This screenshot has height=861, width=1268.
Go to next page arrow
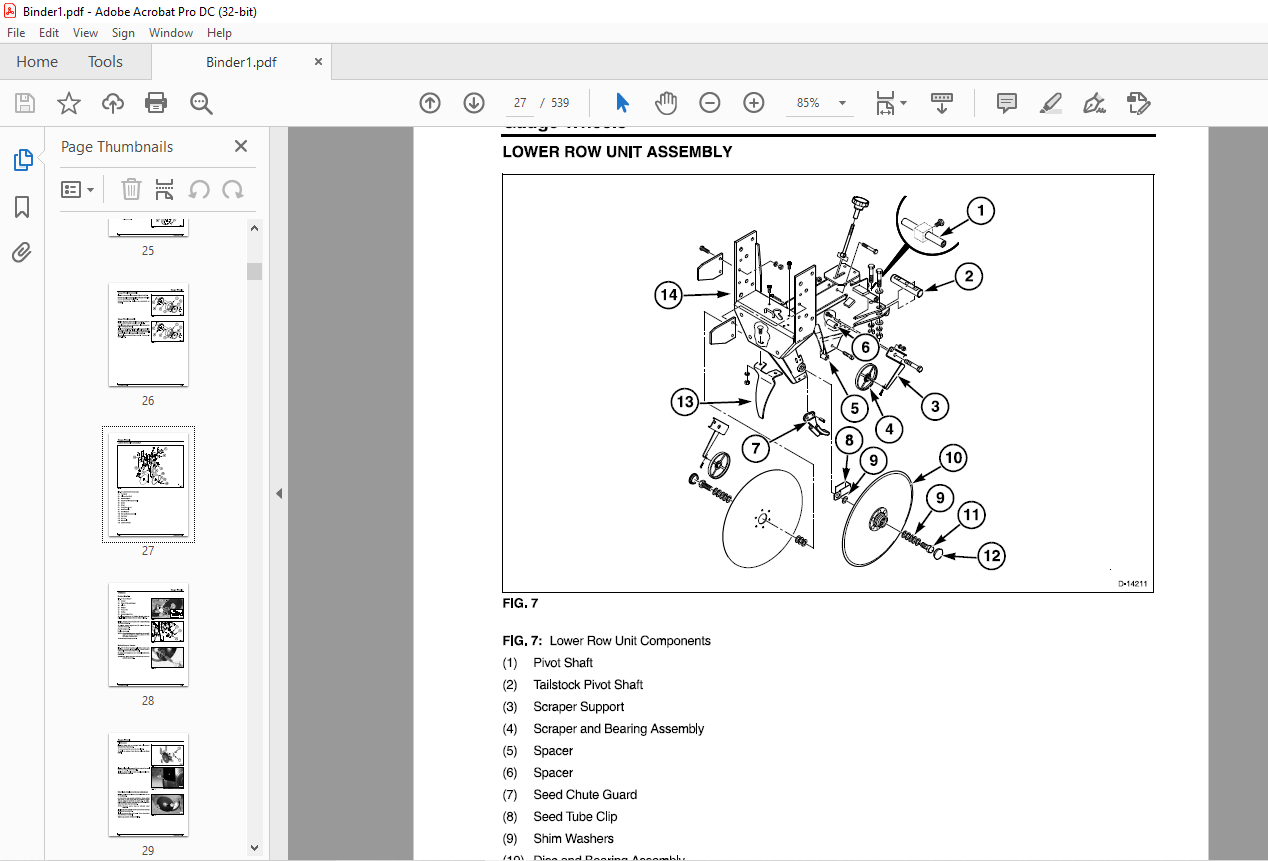coord(474,103)
